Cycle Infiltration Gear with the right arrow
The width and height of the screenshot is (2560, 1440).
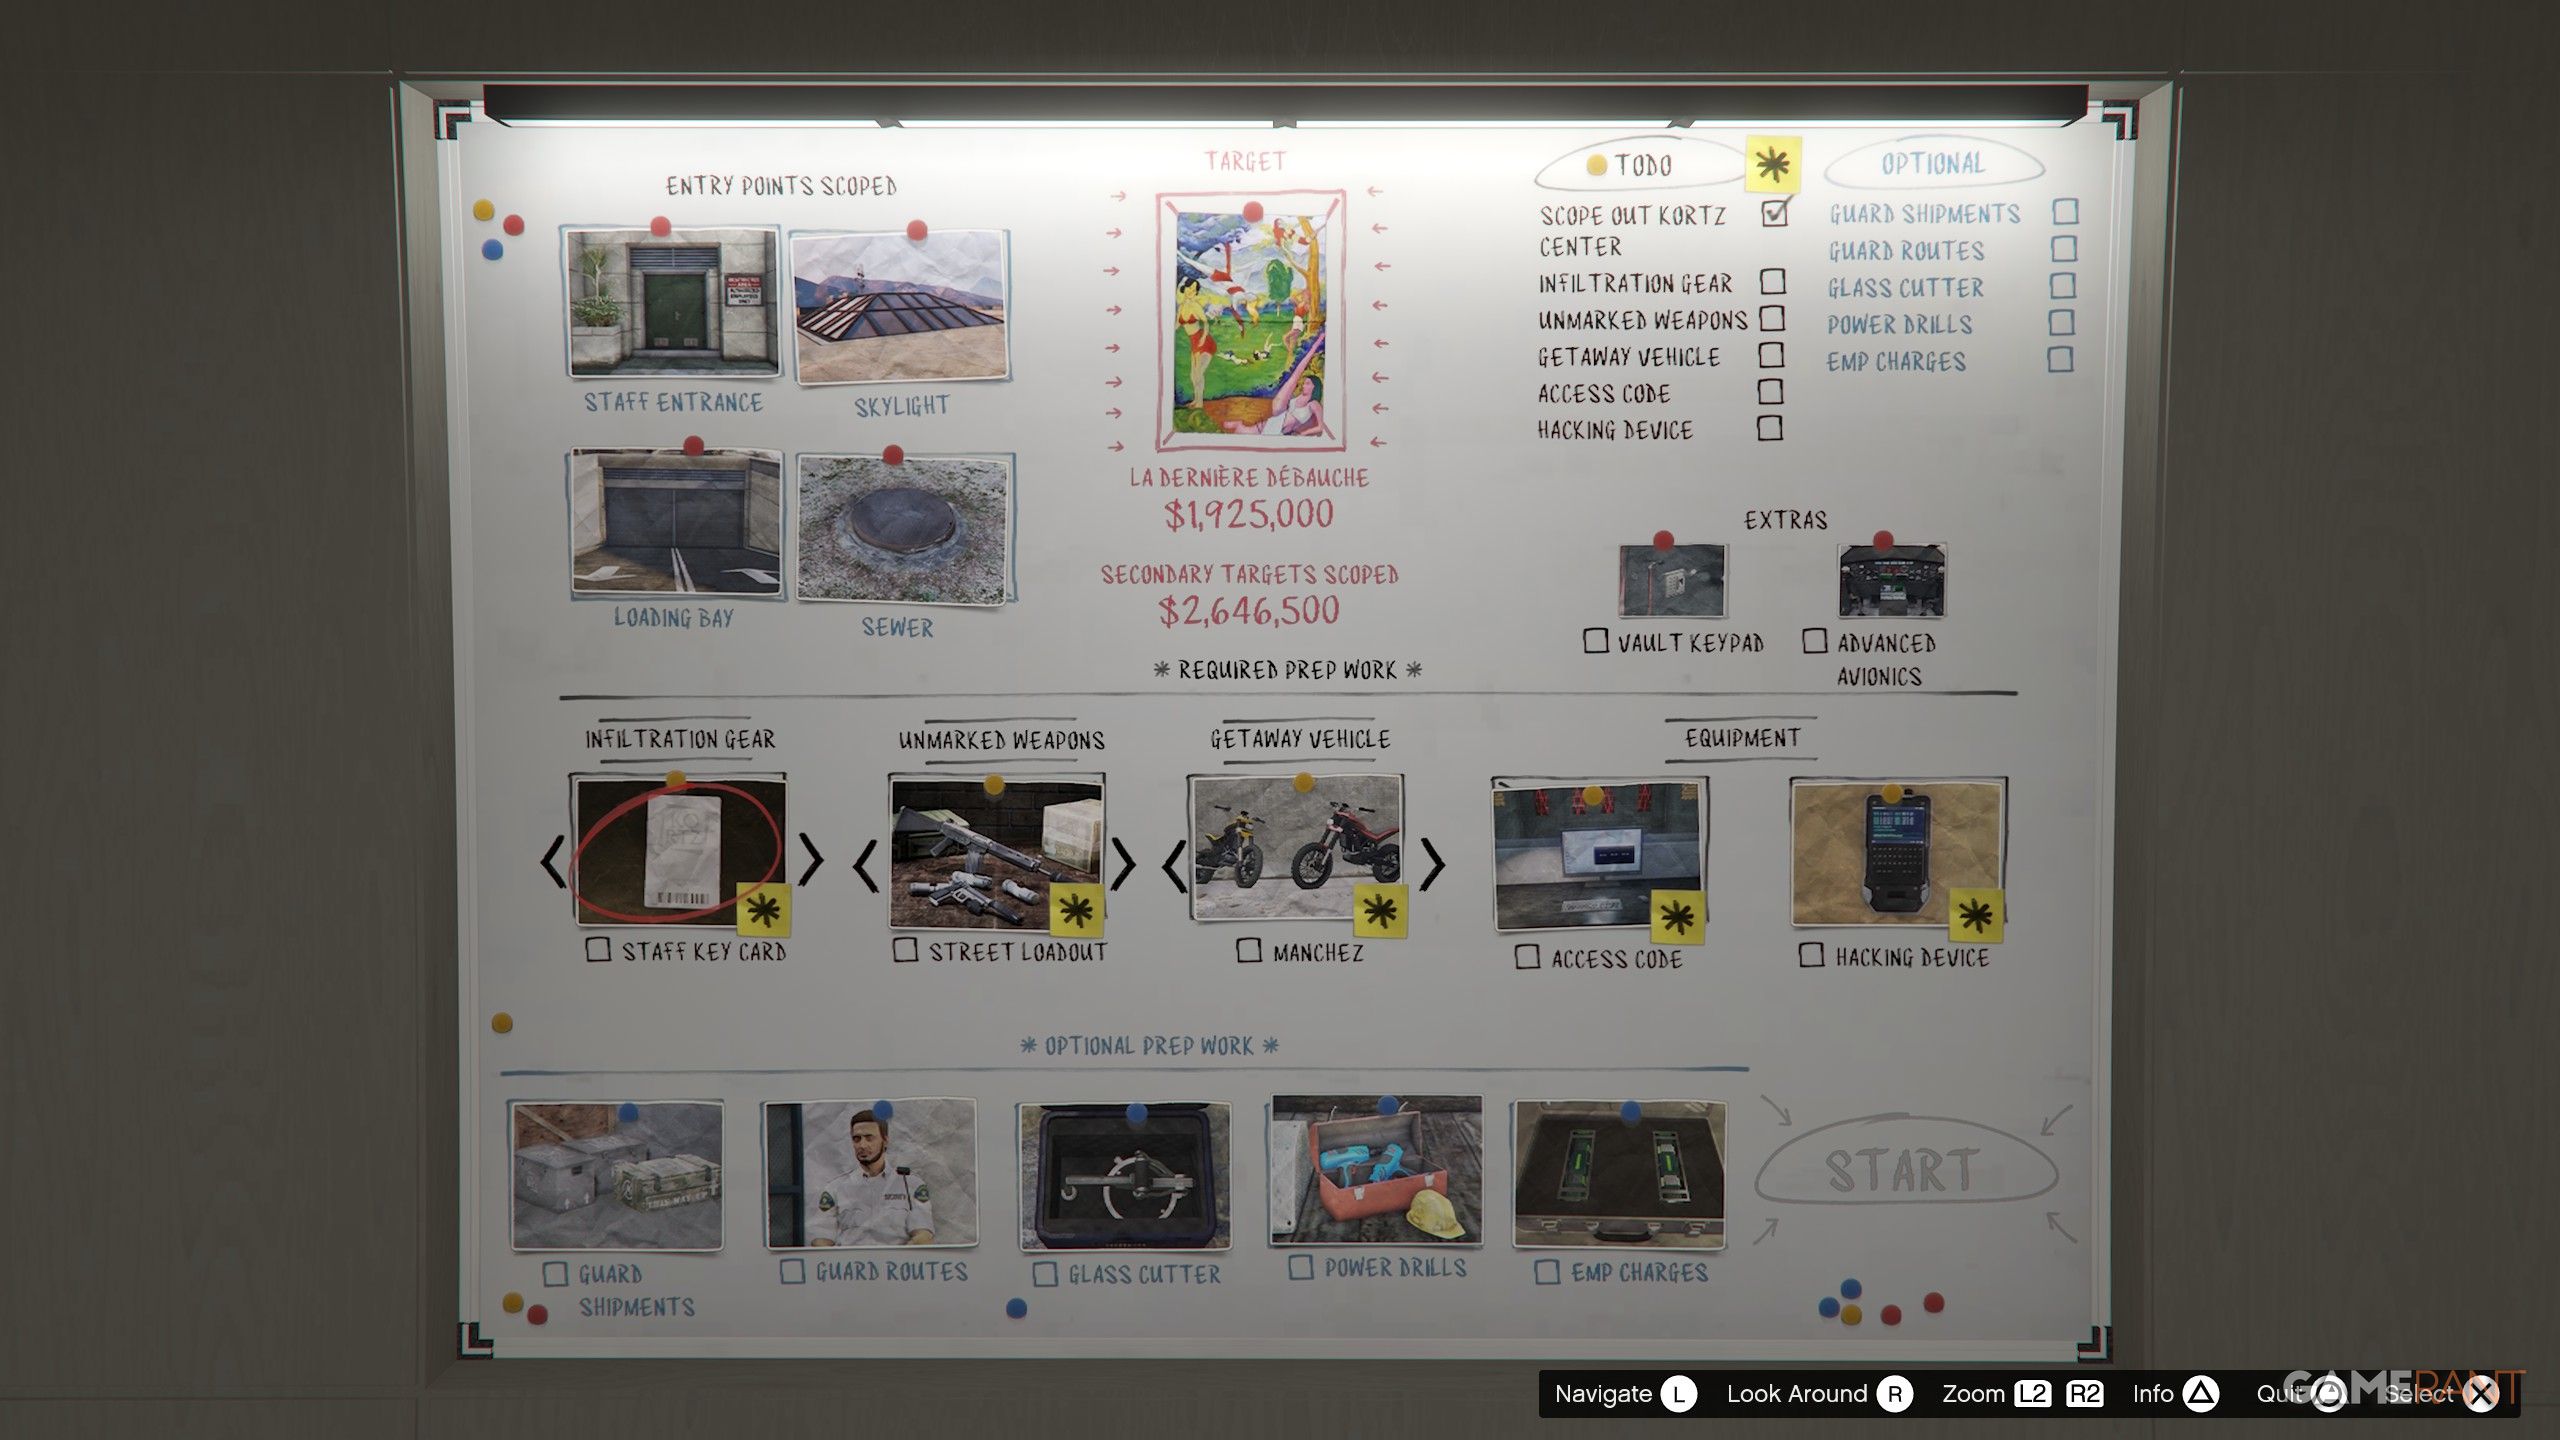pyautogui.click(x=811, y=860)
